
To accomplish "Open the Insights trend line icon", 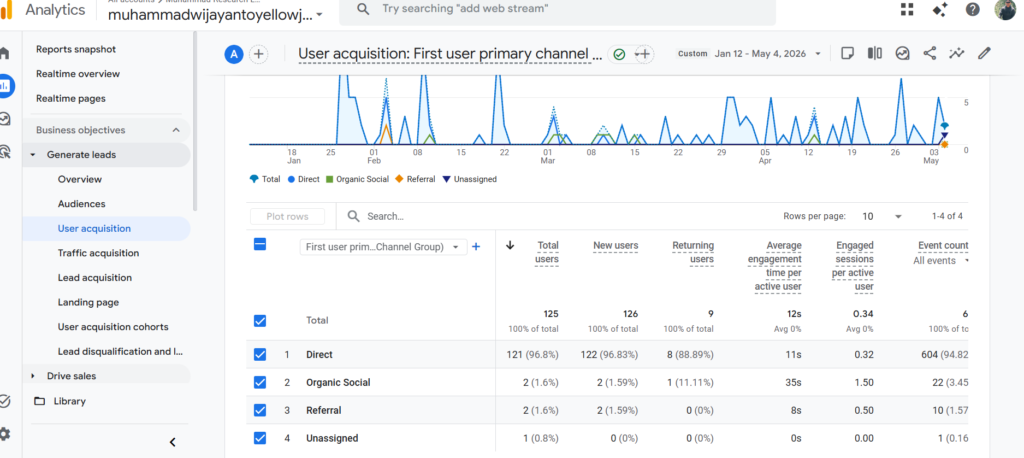I will [x=957, y=54].
